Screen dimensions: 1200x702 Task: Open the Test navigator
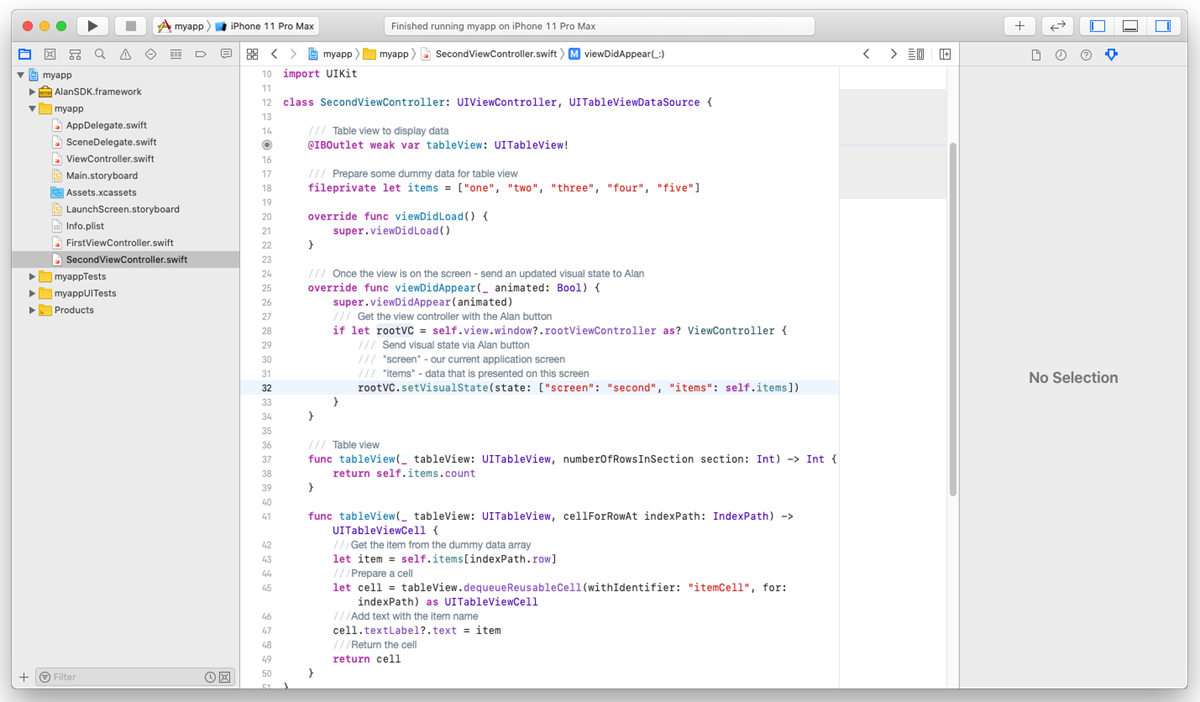pos(151,53)
